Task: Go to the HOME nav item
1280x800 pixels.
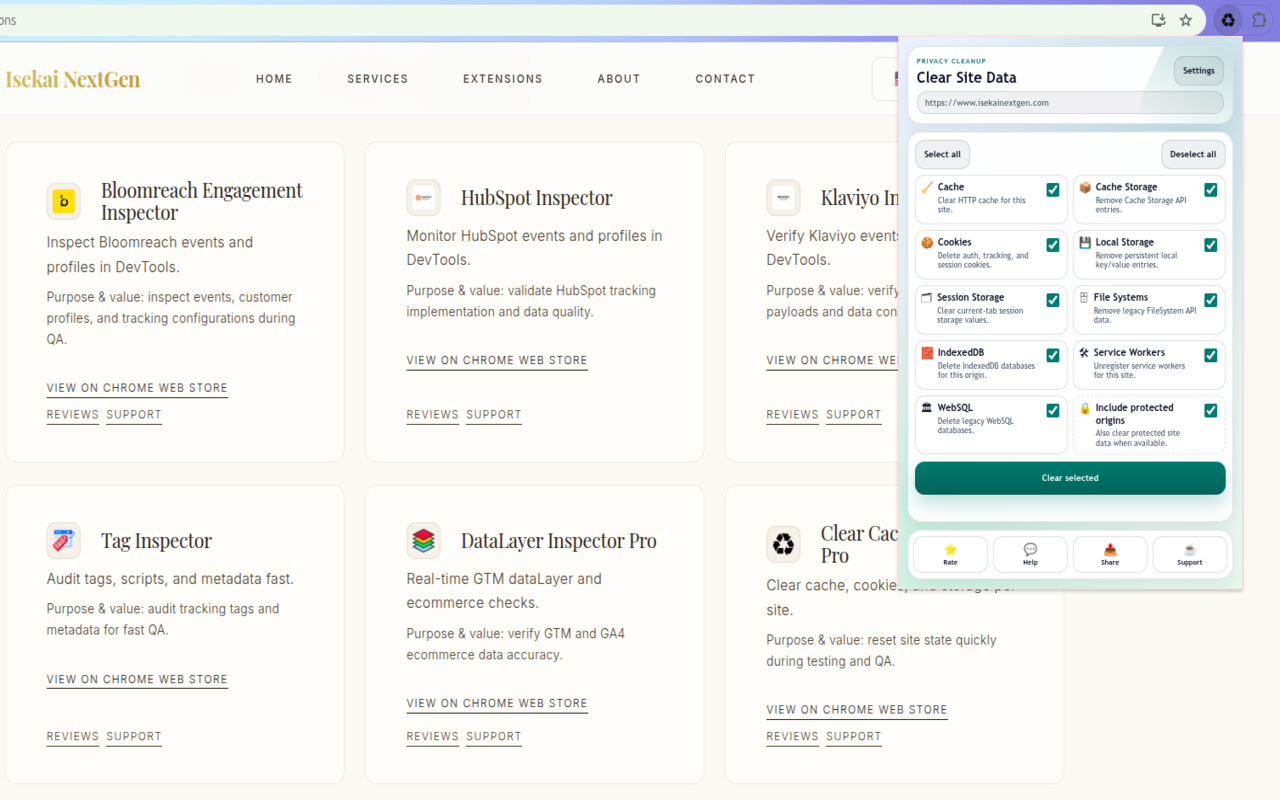Action: pyautogui.click(x=274, y=79)
